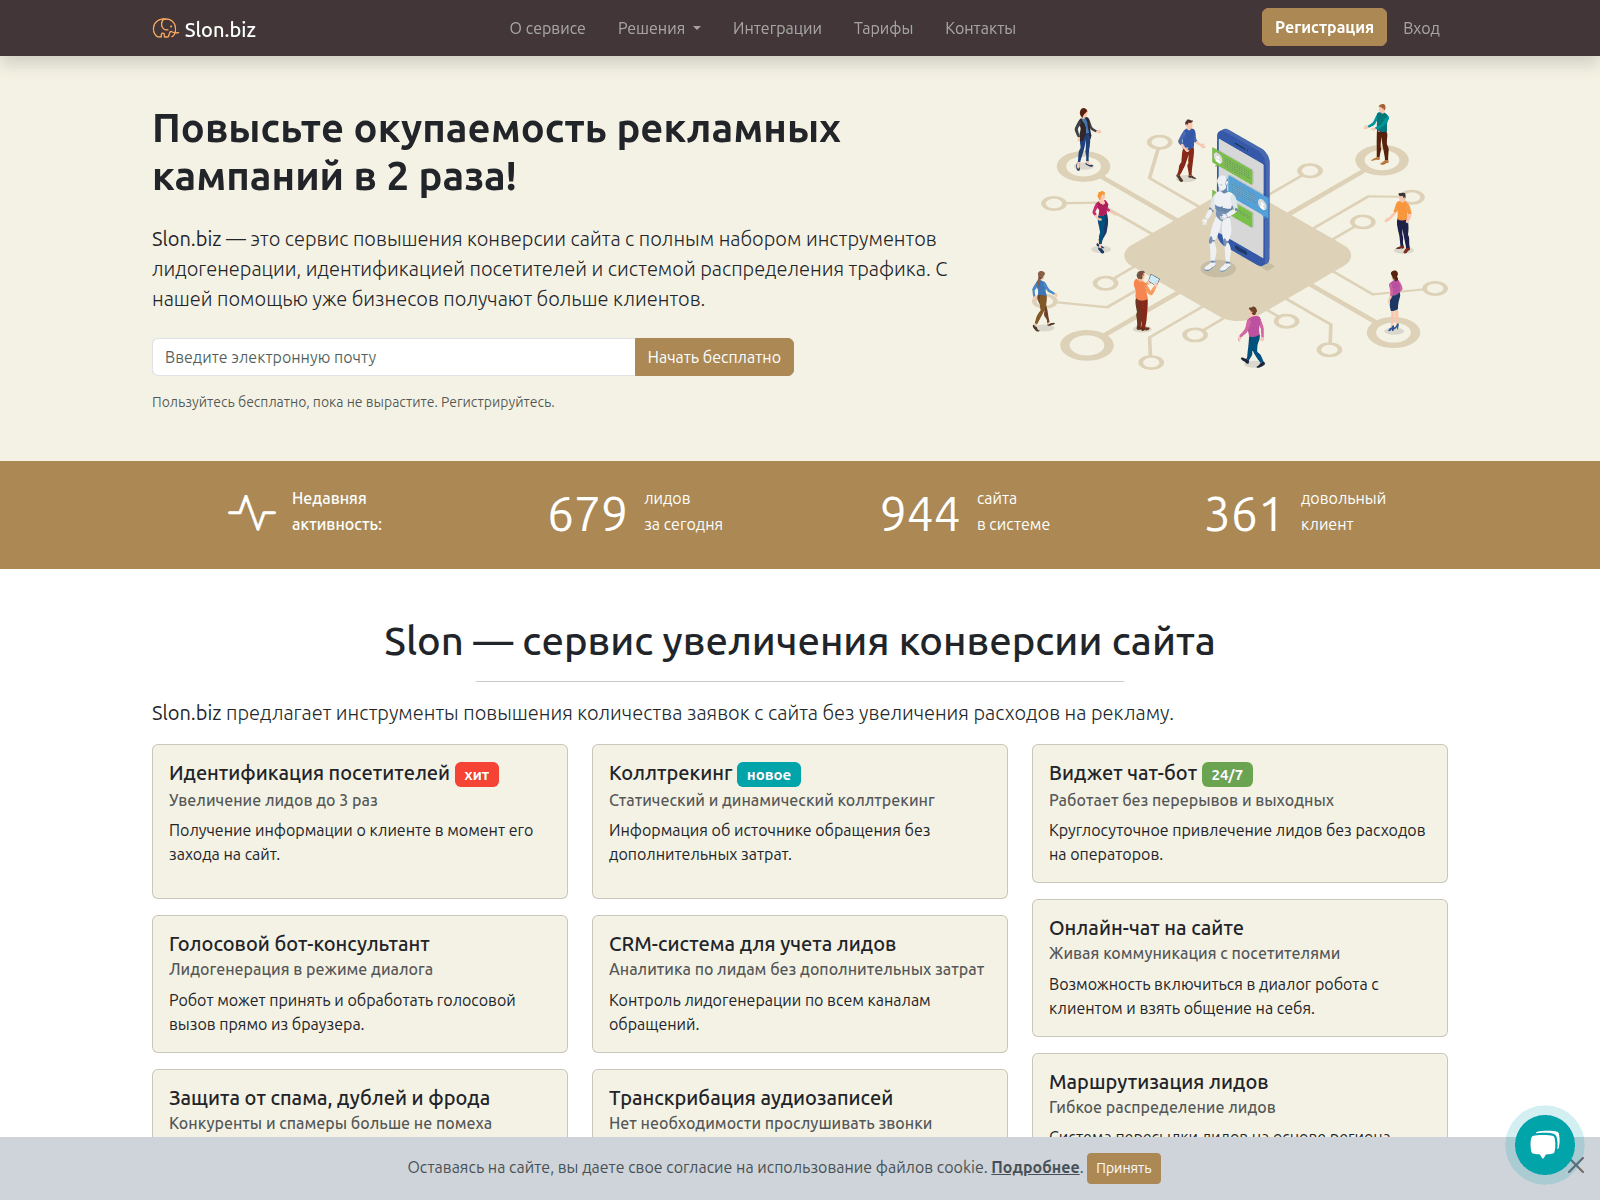Click the "24/7" badge on chat-bot widget
Screen dimensions: 1600x1200
pos(1229,772)
